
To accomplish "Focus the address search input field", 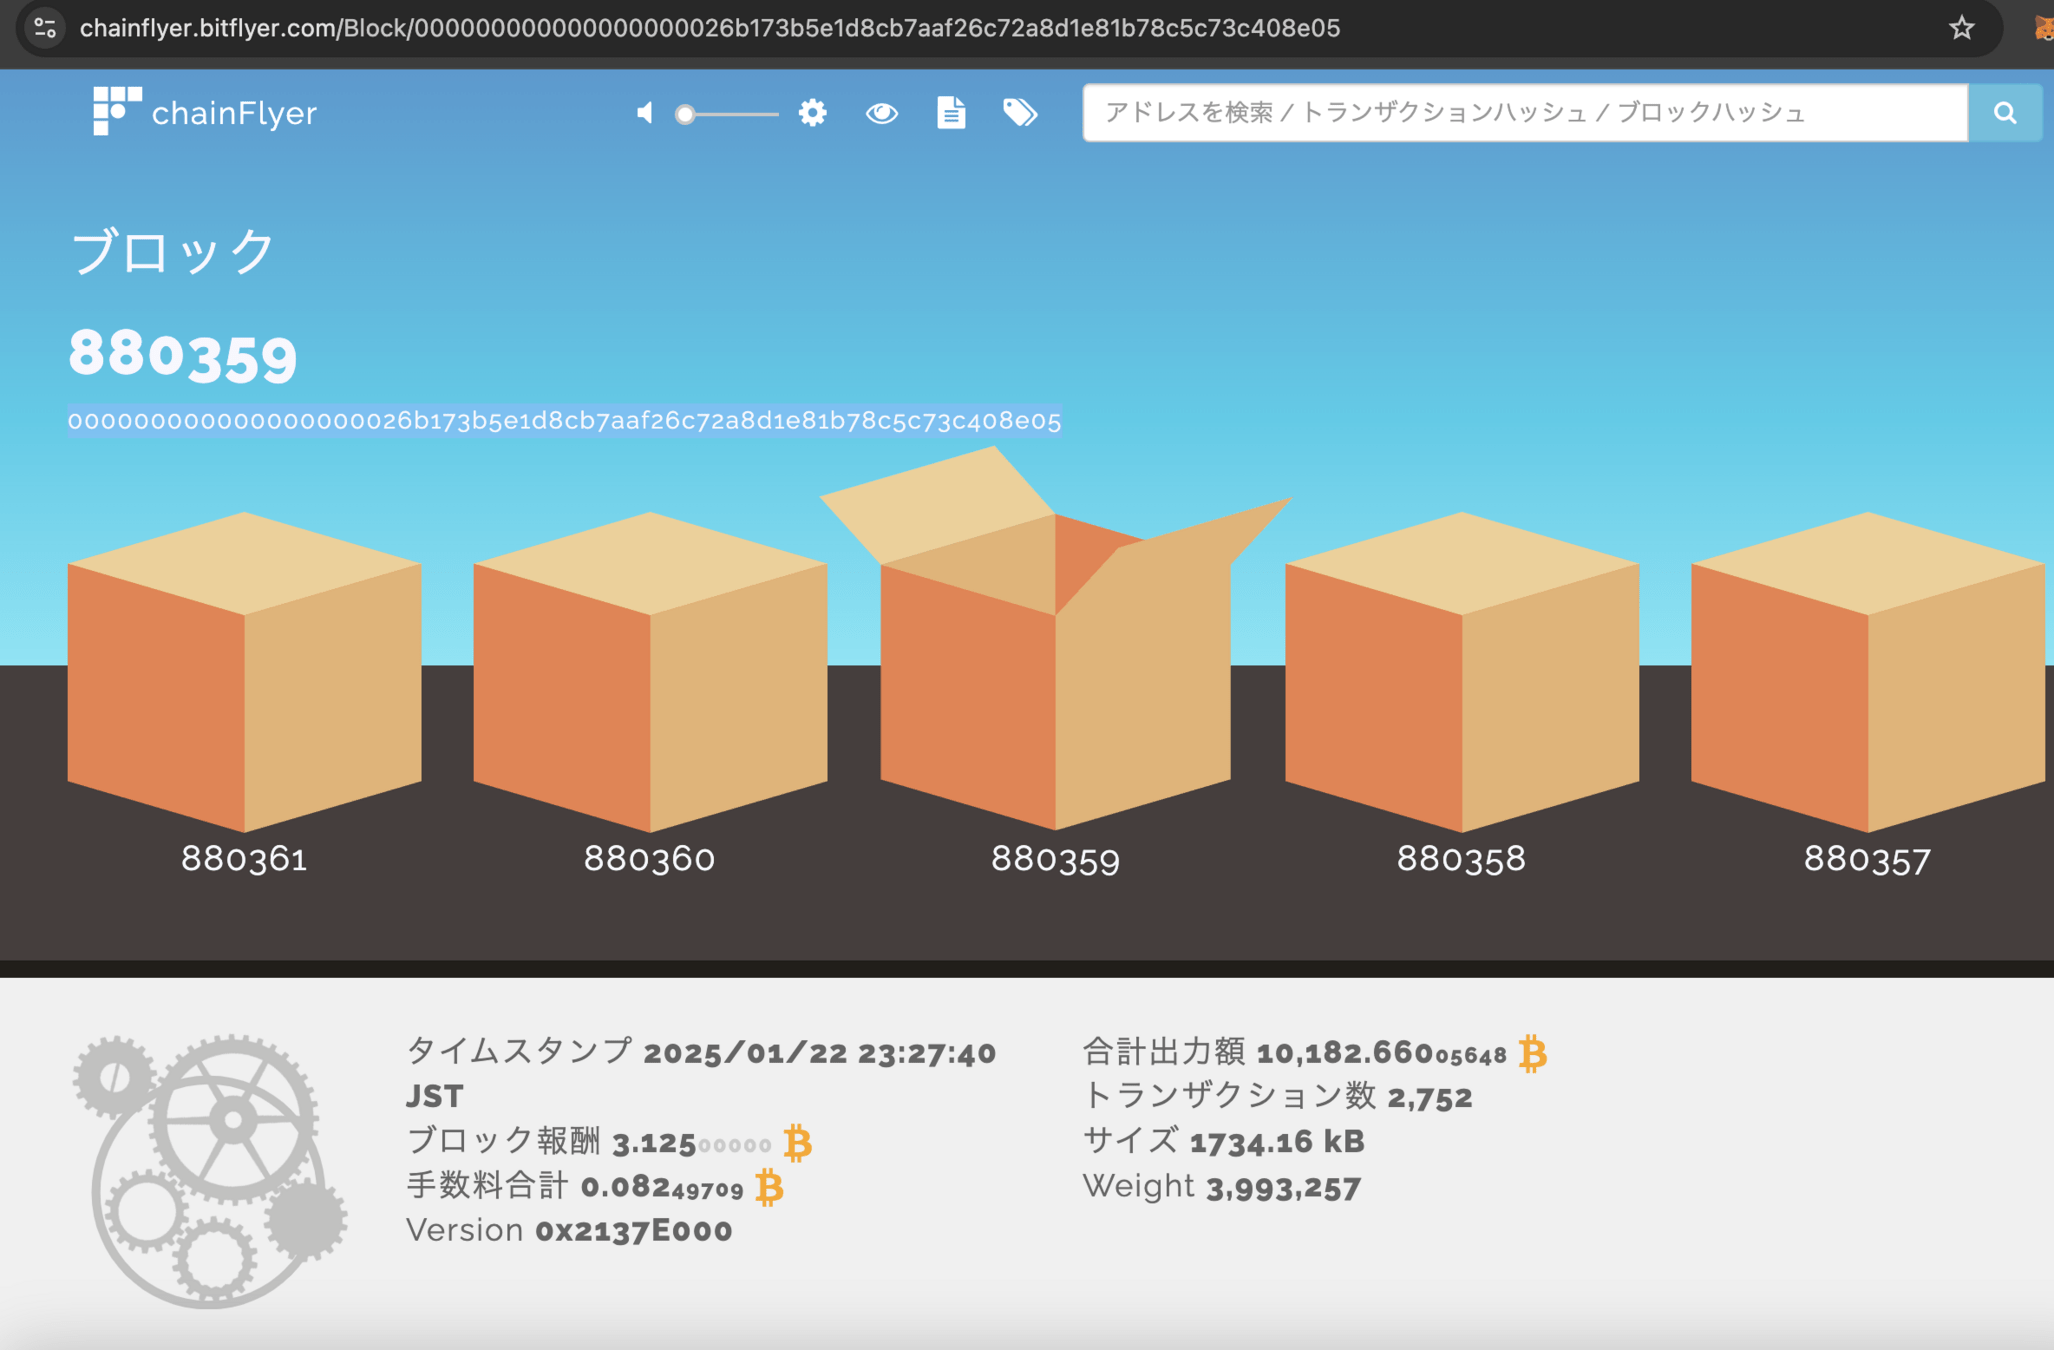I will (x=1525, y=113).
